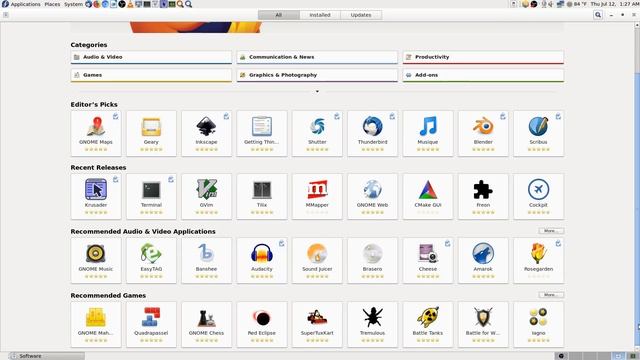Open the software search button
The width and height of the screenshot is (640, 360).
coord(598,15)
